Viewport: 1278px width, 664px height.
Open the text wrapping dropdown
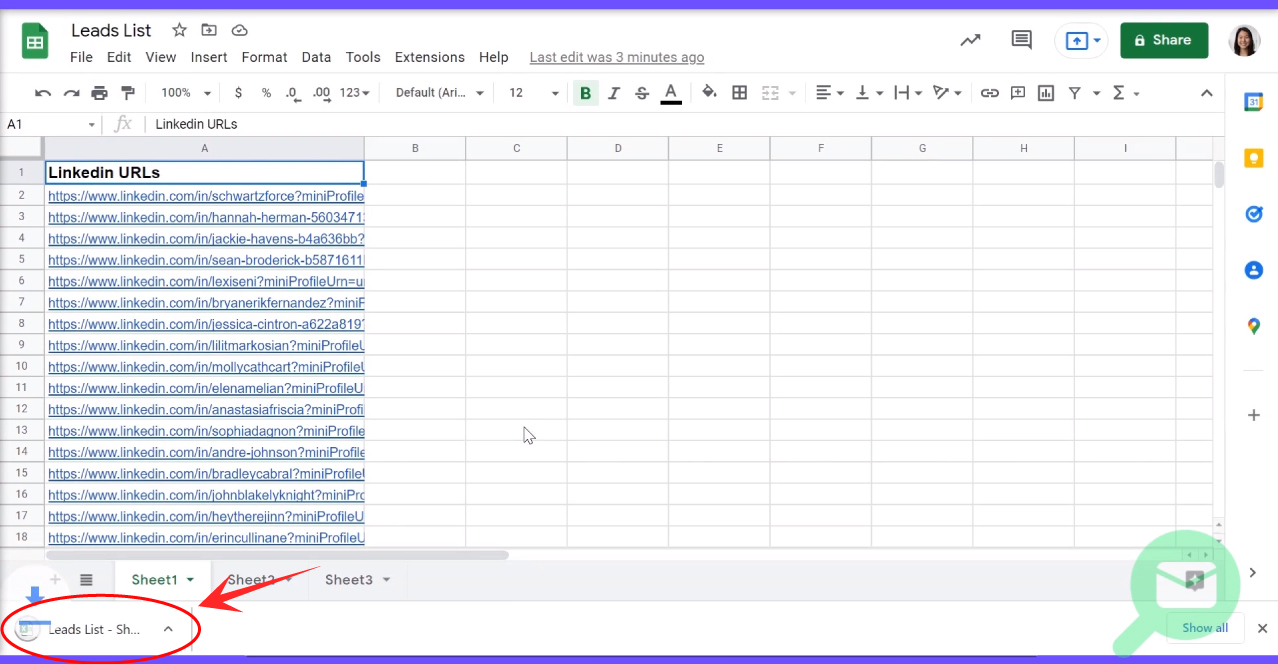coord(908,93)
